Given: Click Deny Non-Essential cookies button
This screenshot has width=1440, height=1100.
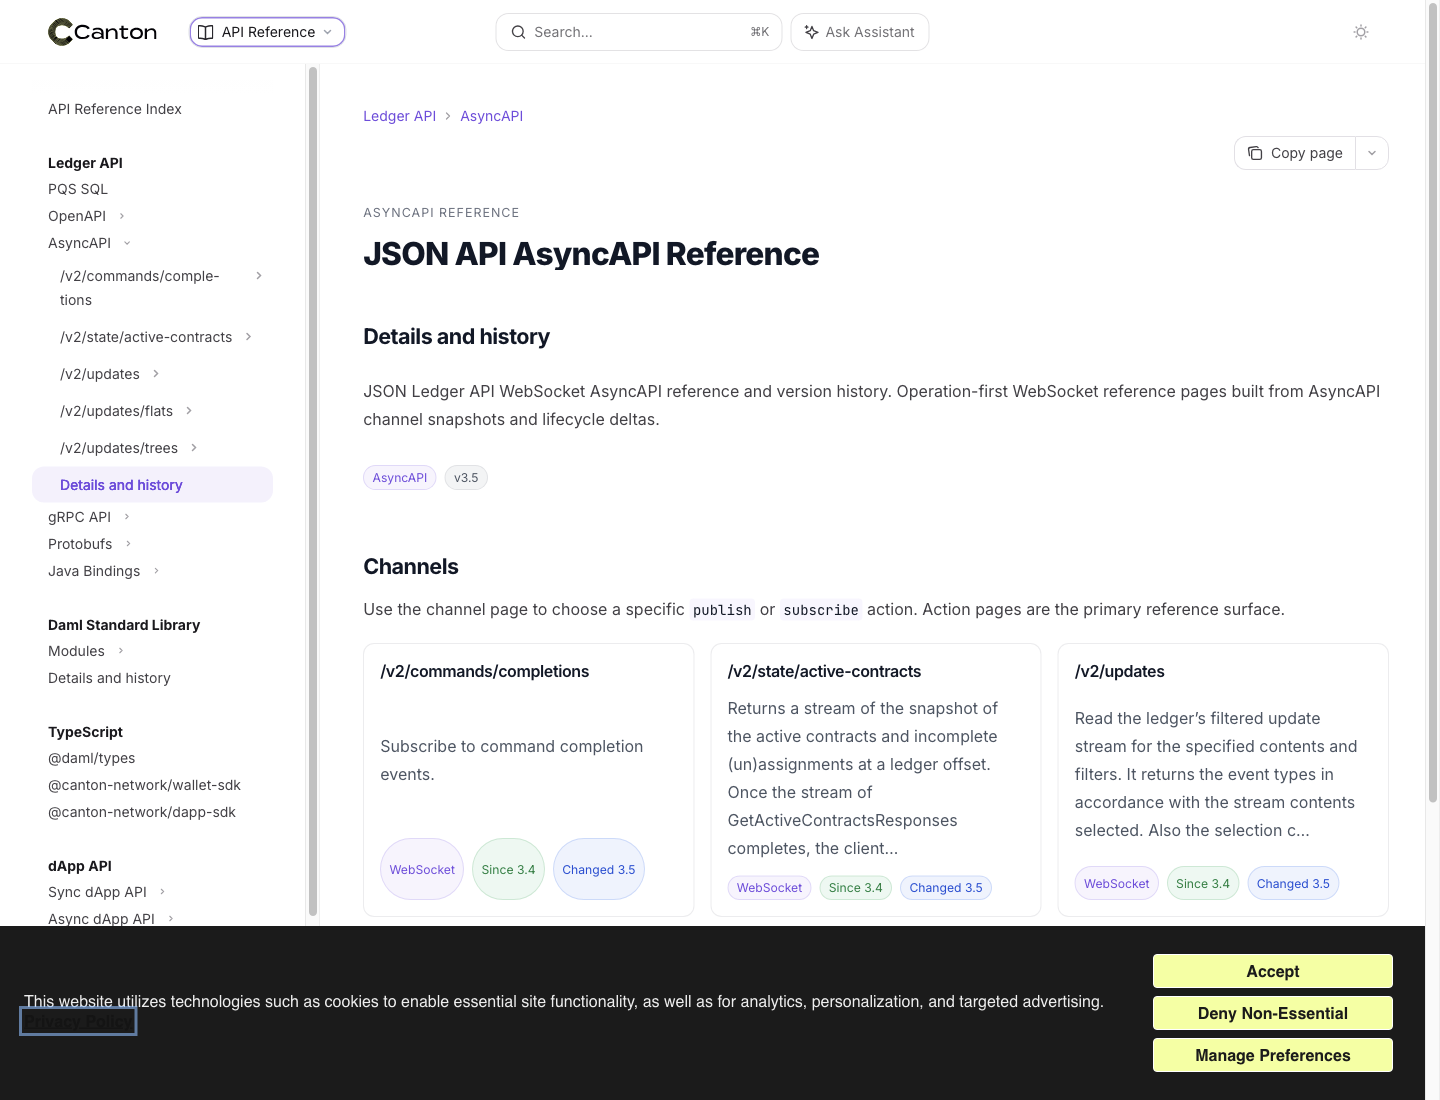Looking at the screenshot, I should click(1273, 1013).
